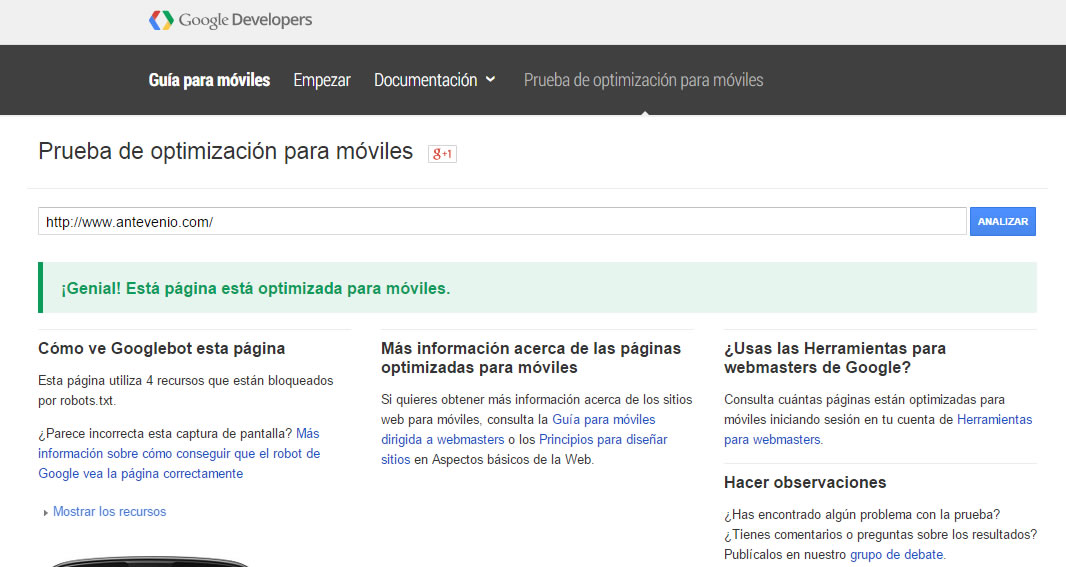Open the Más información sobre robot link
The height and width of the screenshot is (567, 1066).
pyautogui.click(x=179, y=453)
